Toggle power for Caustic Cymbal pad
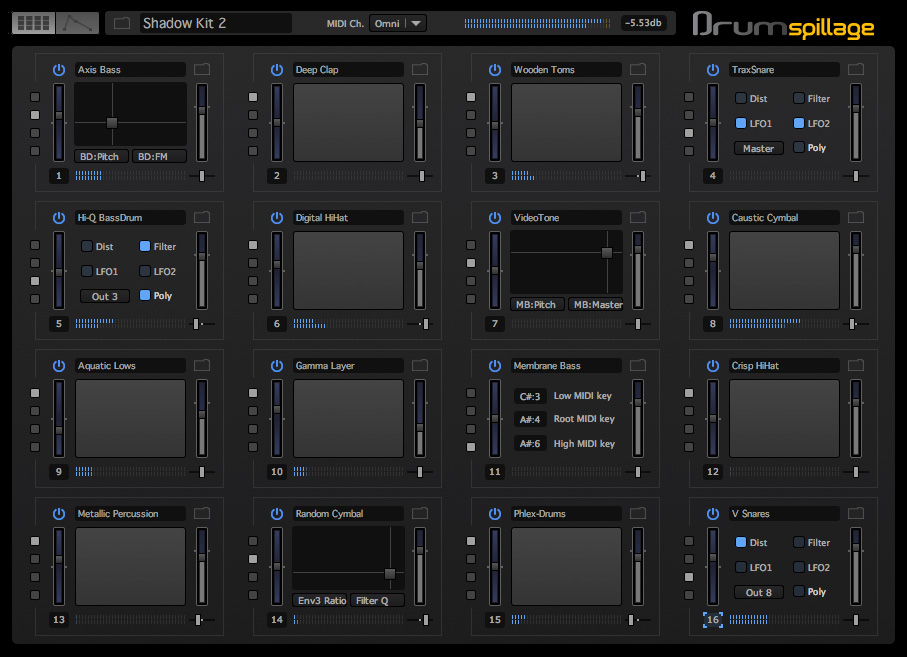 coord(713,218)
